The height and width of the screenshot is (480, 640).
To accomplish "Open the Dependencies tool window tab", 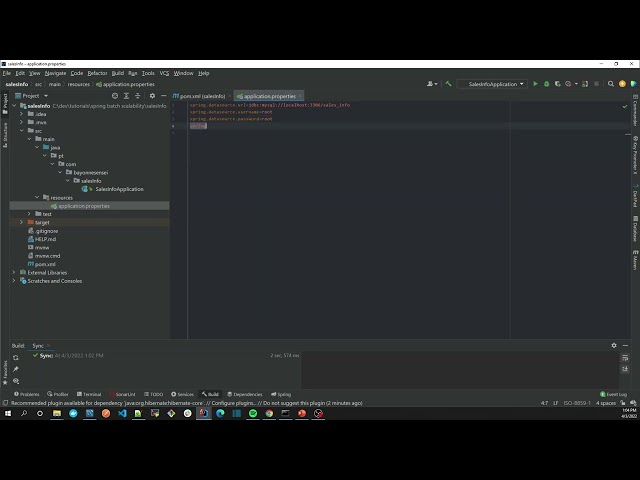I will (245, 394).
